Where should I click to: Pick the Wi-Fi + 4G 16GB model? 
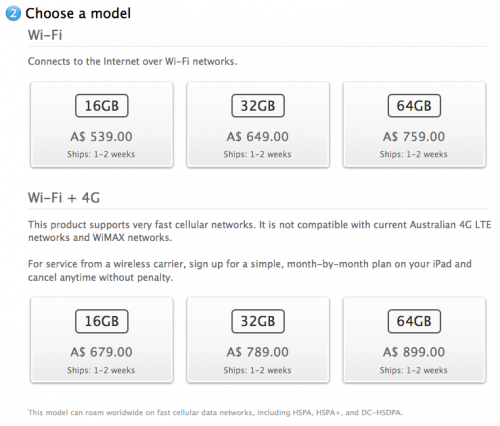tap(102, 340)
